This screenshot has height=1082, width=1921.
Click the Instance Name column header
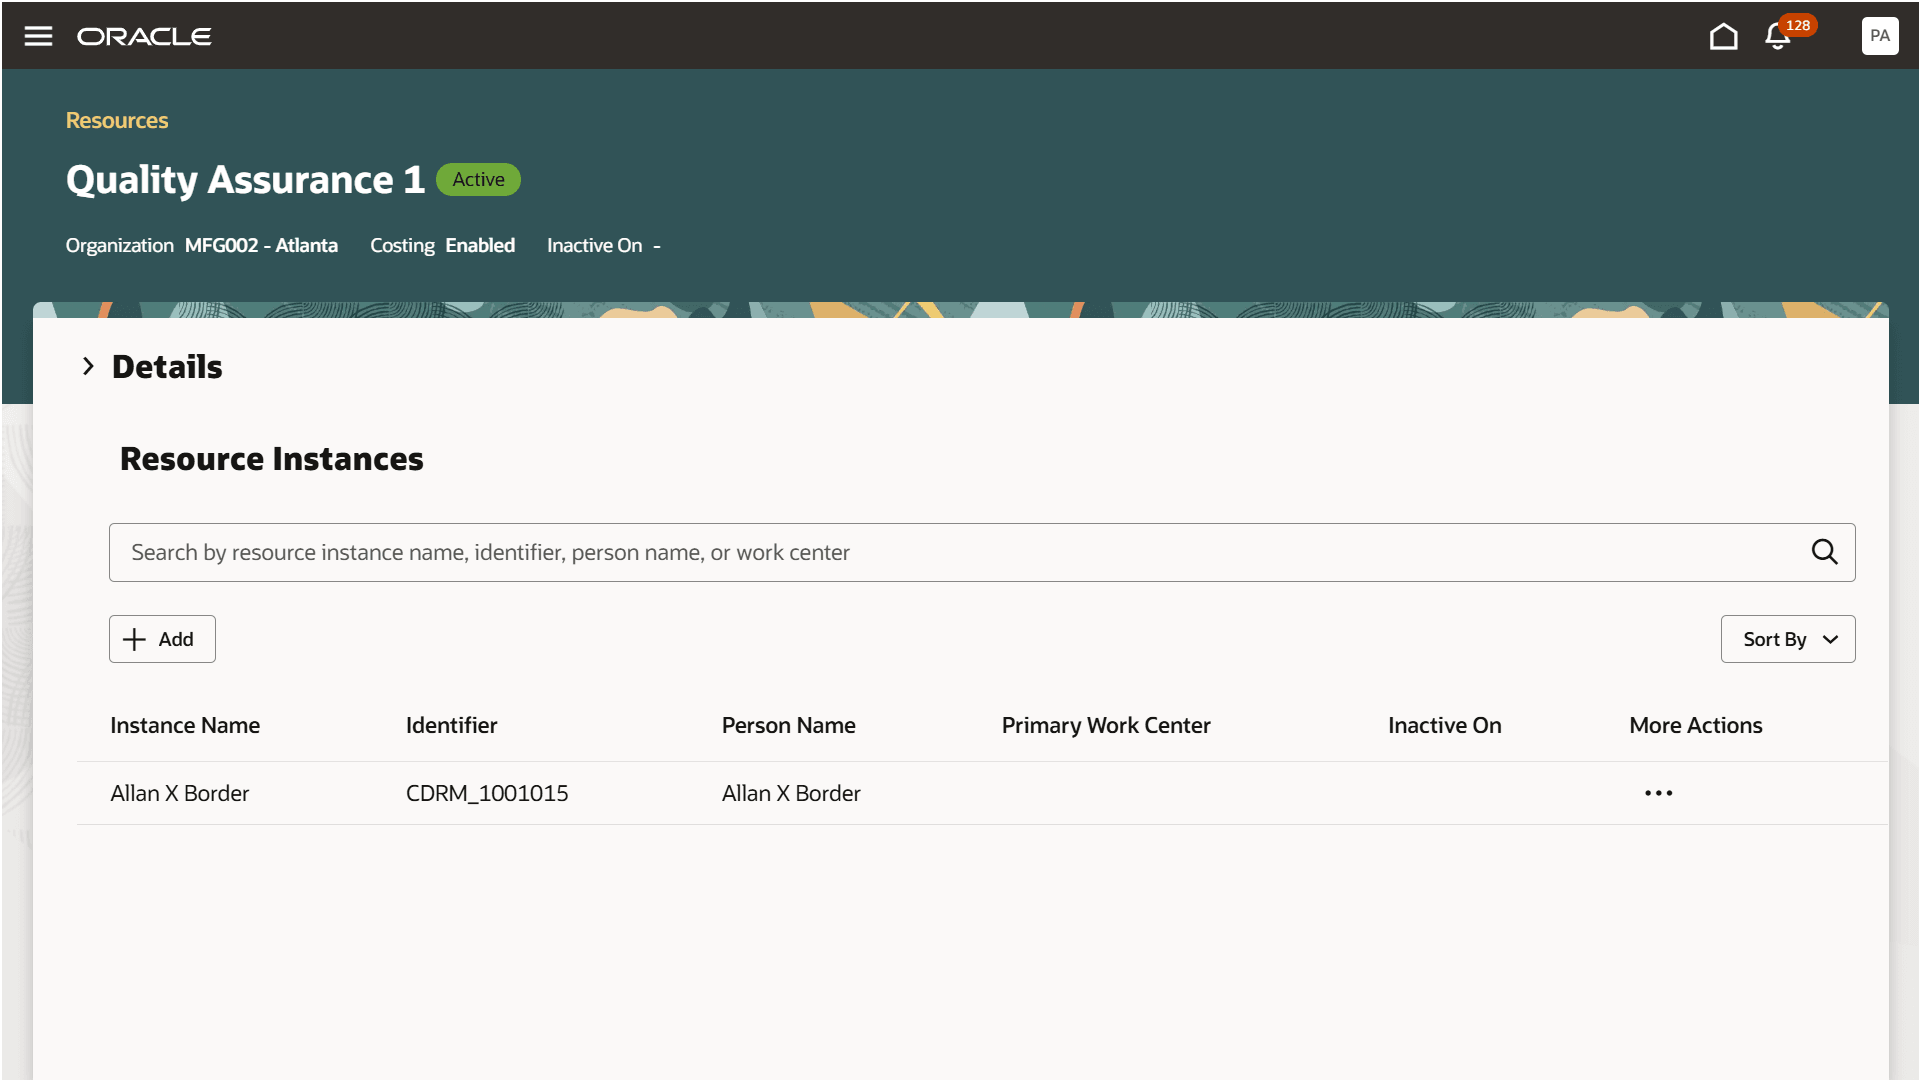click(x=185, y=725)
